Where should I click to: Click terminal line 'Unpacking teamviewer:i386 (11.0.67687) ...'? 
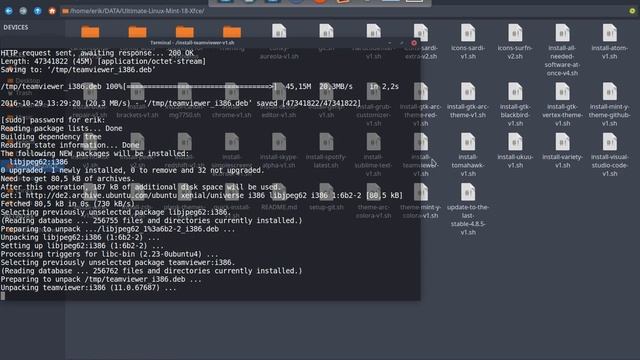tap(88, 288)
